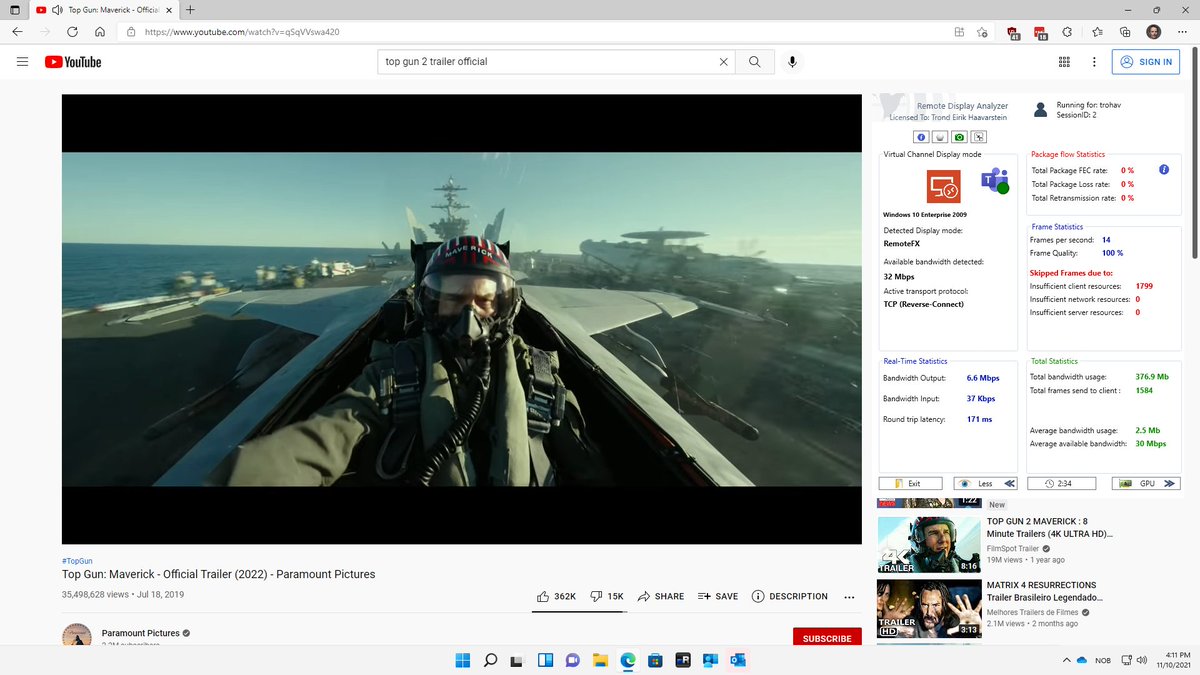Click the info icon beside Total Package FEC rate
The height and width of the screenshot is (675, 1200).
pos(1163,170)
